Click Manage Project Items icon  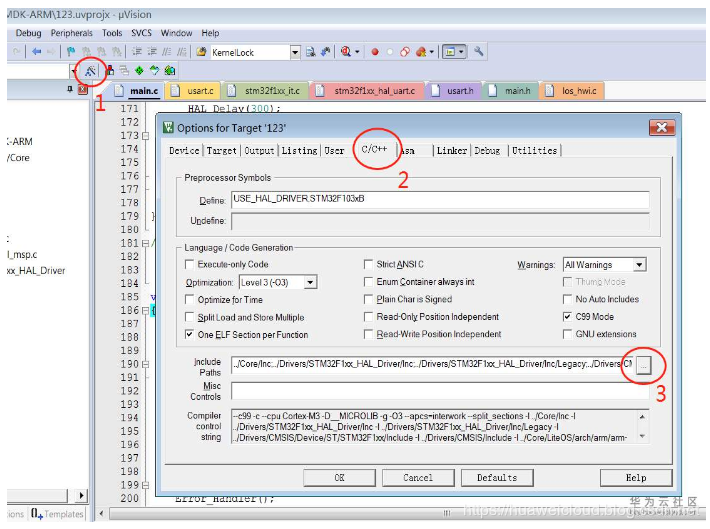pyautogui.click(x=109, y=70)
